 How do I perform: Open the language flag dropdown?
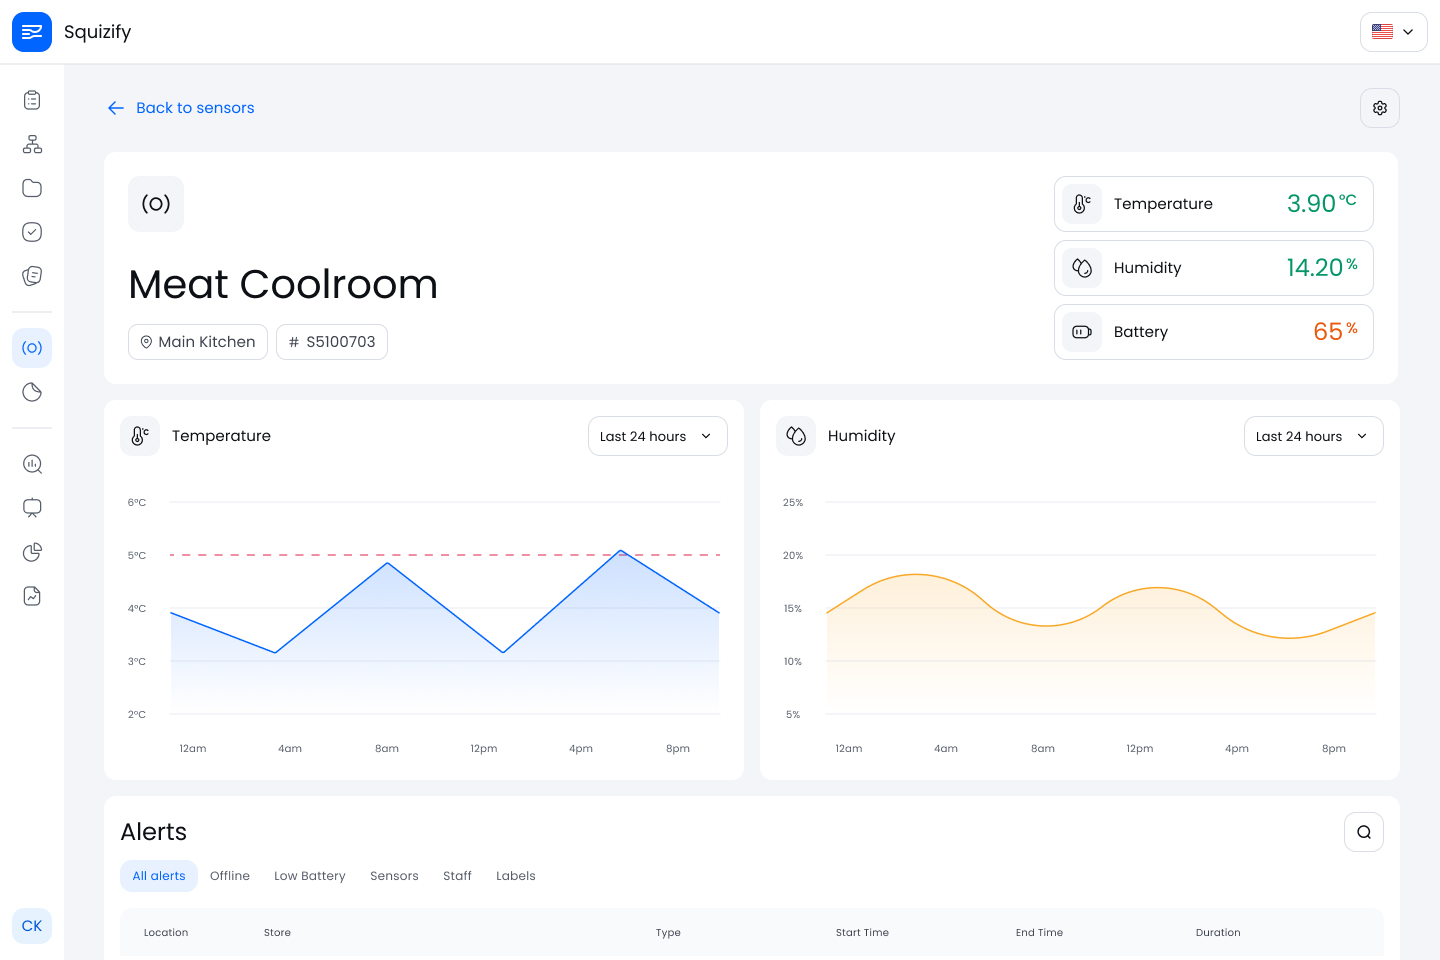point(1393,32)
